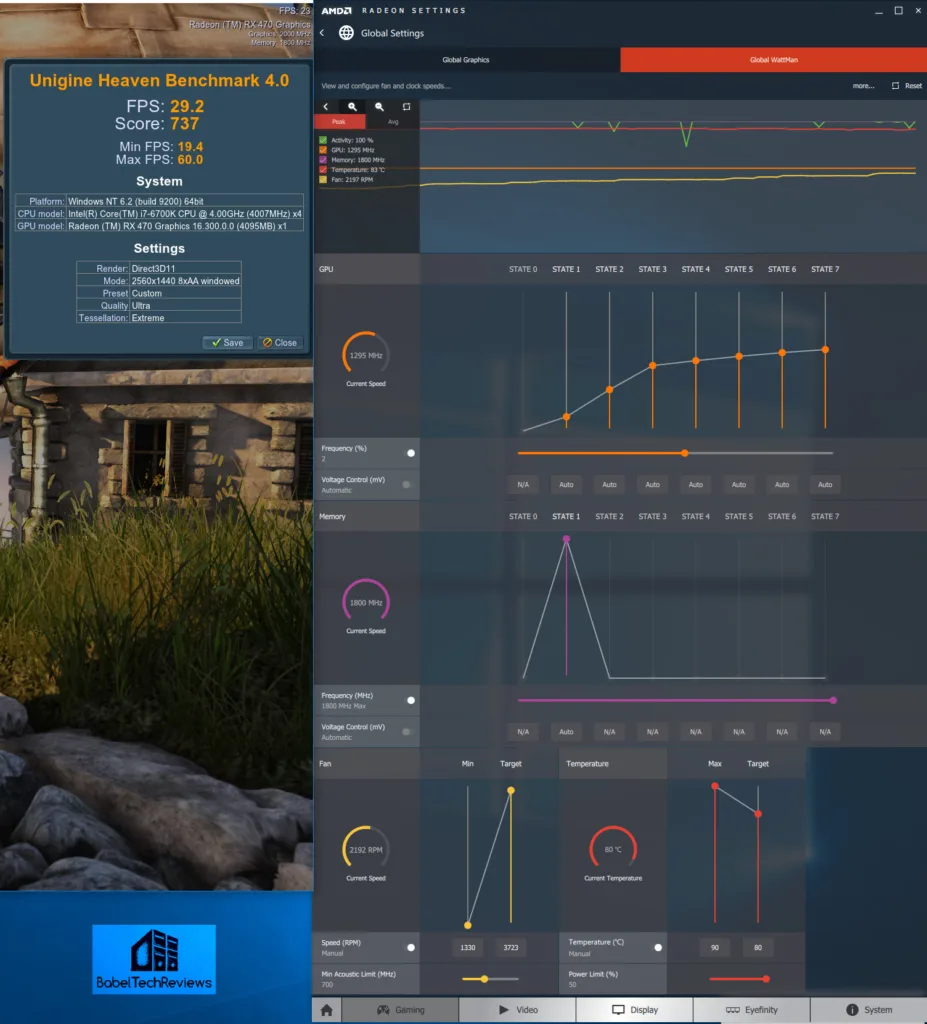
Task: Click '2560x1440 8xAA windowed' mode value
Action: click(x=186, y=281)
